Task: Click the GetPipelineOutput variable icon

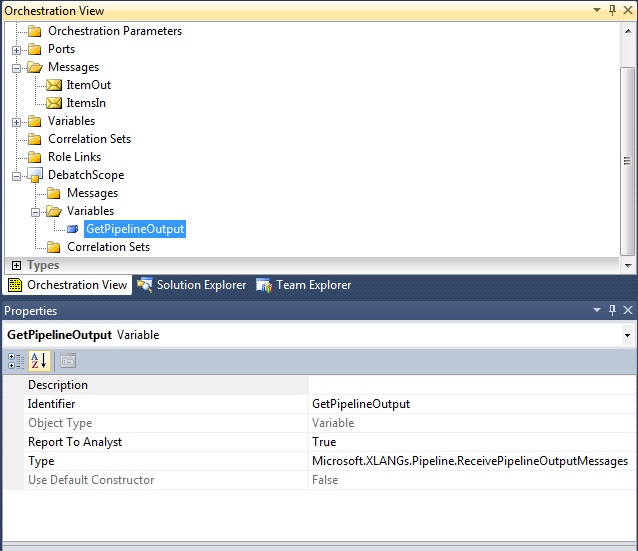Action: [x=72, y=229]
